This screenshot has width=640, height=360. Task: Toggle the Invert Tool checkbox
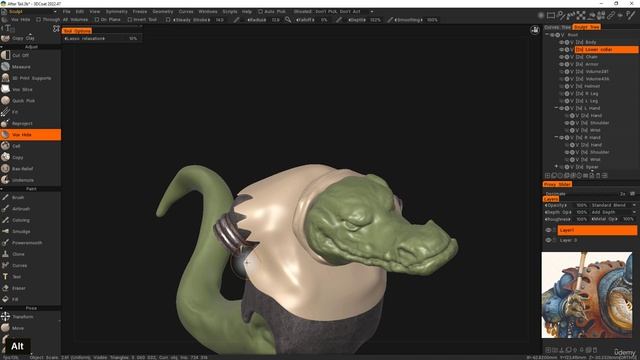point(129,20)
